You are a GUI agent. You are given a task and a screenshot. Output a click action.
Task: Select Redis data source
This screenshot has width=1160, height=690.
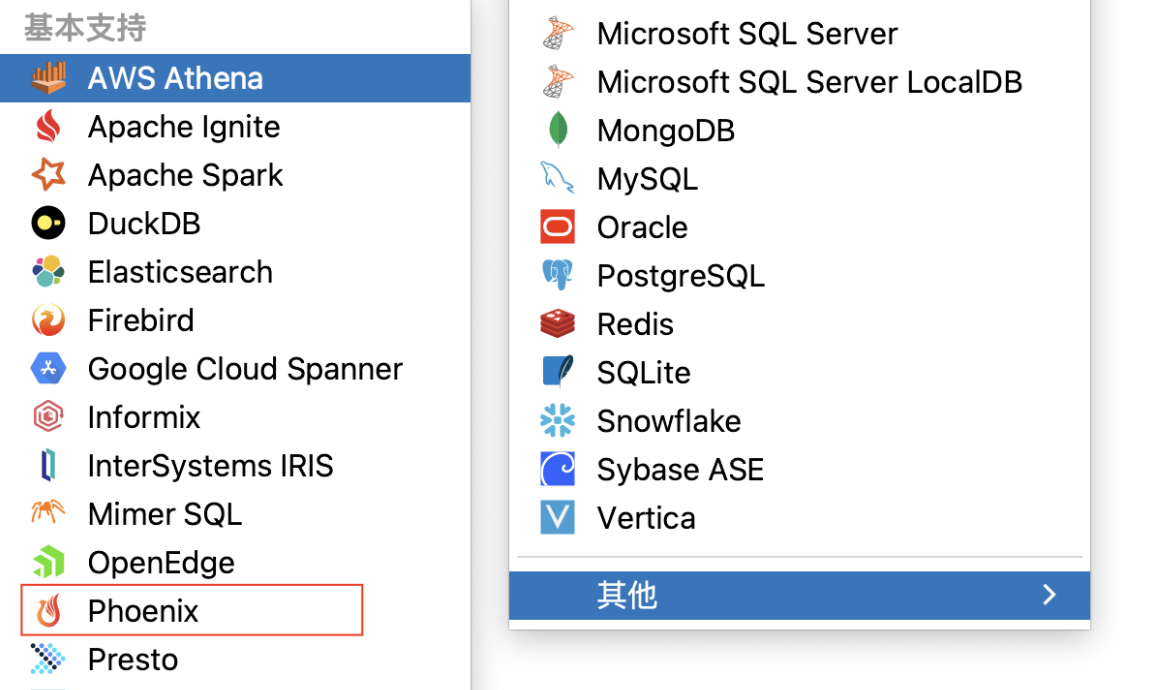coord(799,324)
